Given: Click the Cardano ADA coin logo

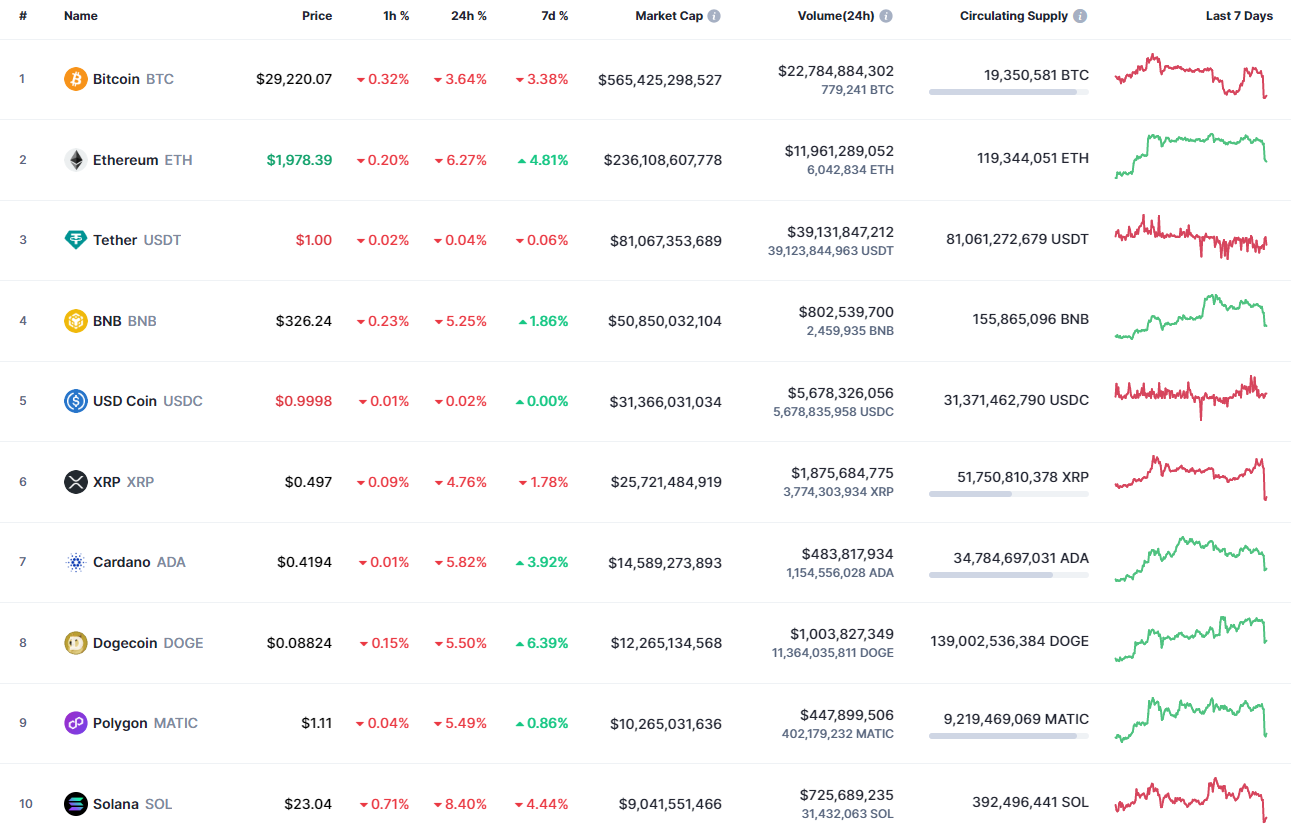Looking at the screenshot, I should pyautogui.click(x=75, y=562).
